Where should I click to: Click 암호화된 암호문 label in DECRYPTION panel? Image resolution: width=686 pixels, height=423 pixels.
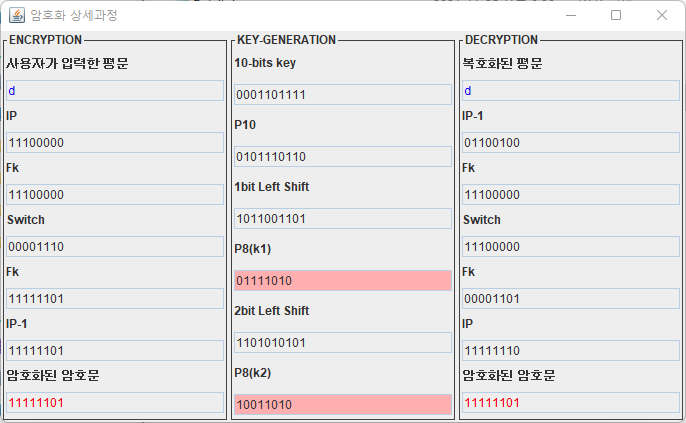[x=509, y=375]
